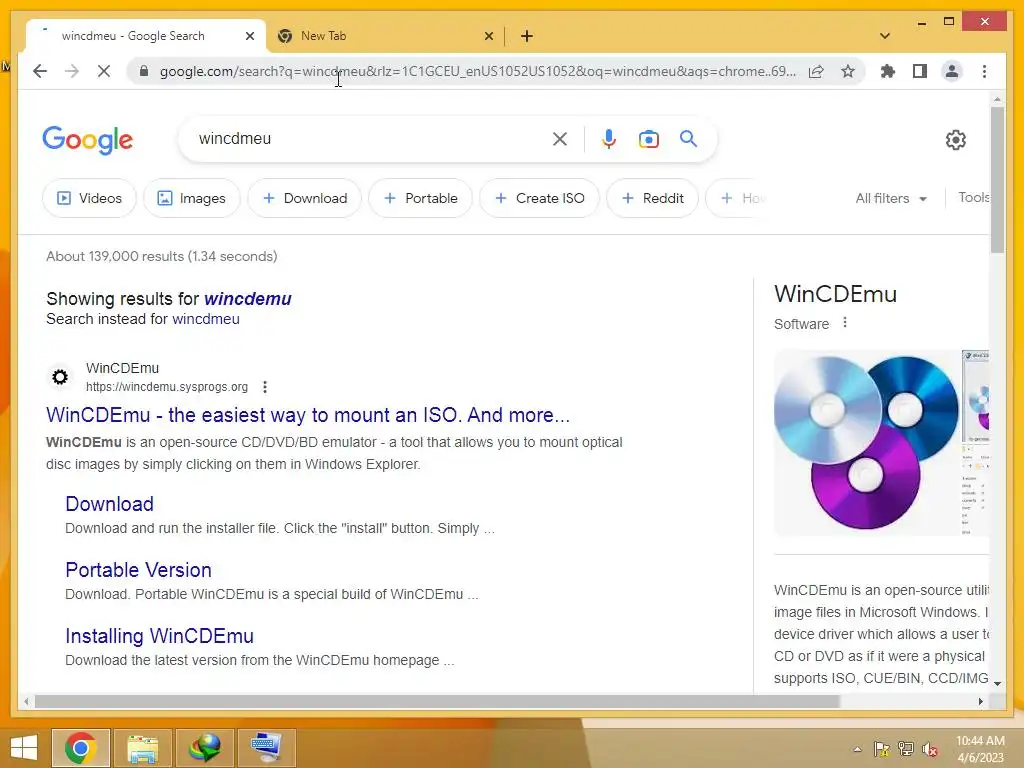Switch to the New Tab tab
The width and height of the screenshot is (1024, 768).
click(385, 36)
